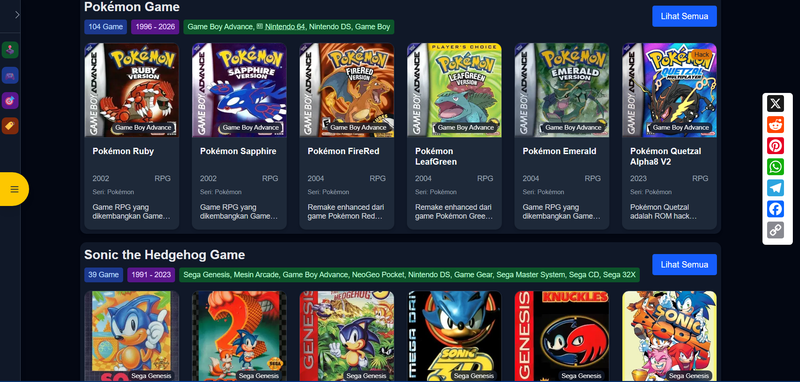Click 2023 year on Pokémon Quetzal card
The height and width of the screenshot is (382, 800).
point(638,179)
